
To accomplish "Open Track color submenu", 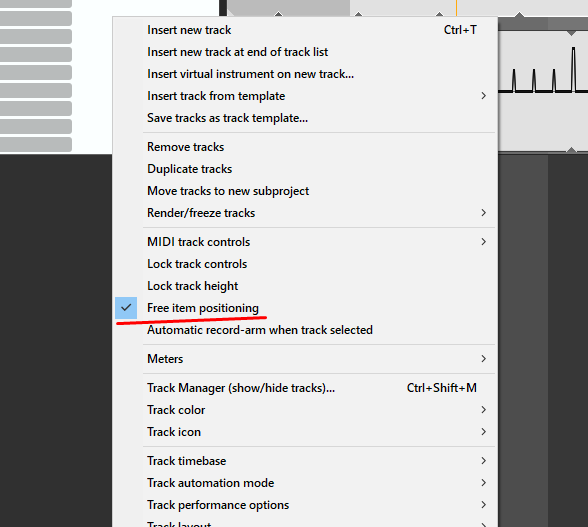I will [305, 410].
